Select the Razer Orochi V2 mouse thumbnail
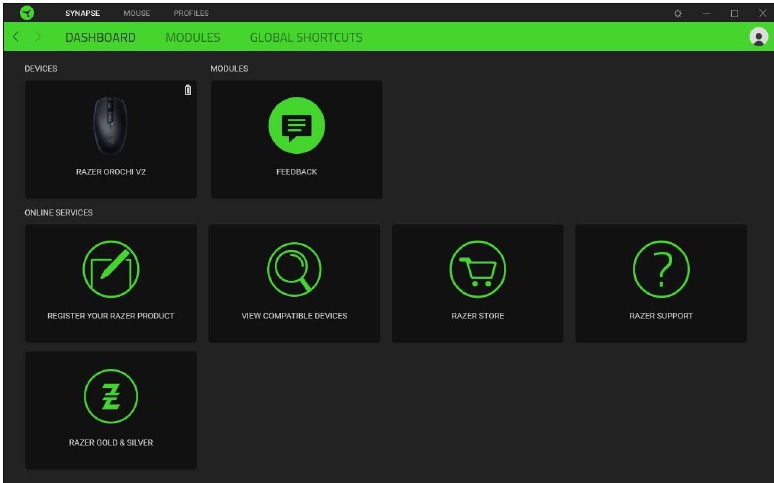 (x=110, y=124)
